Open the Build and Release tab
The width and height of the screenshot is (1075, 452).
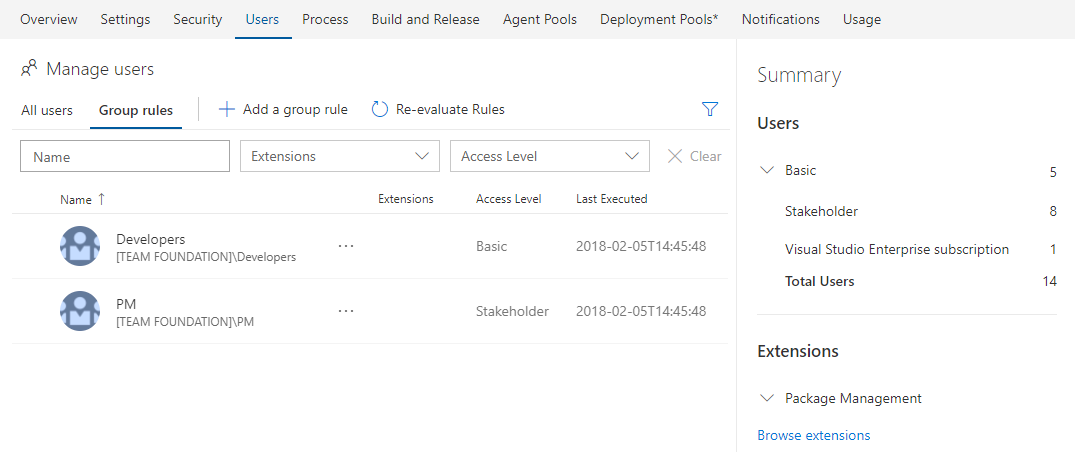tap(425, 19)
